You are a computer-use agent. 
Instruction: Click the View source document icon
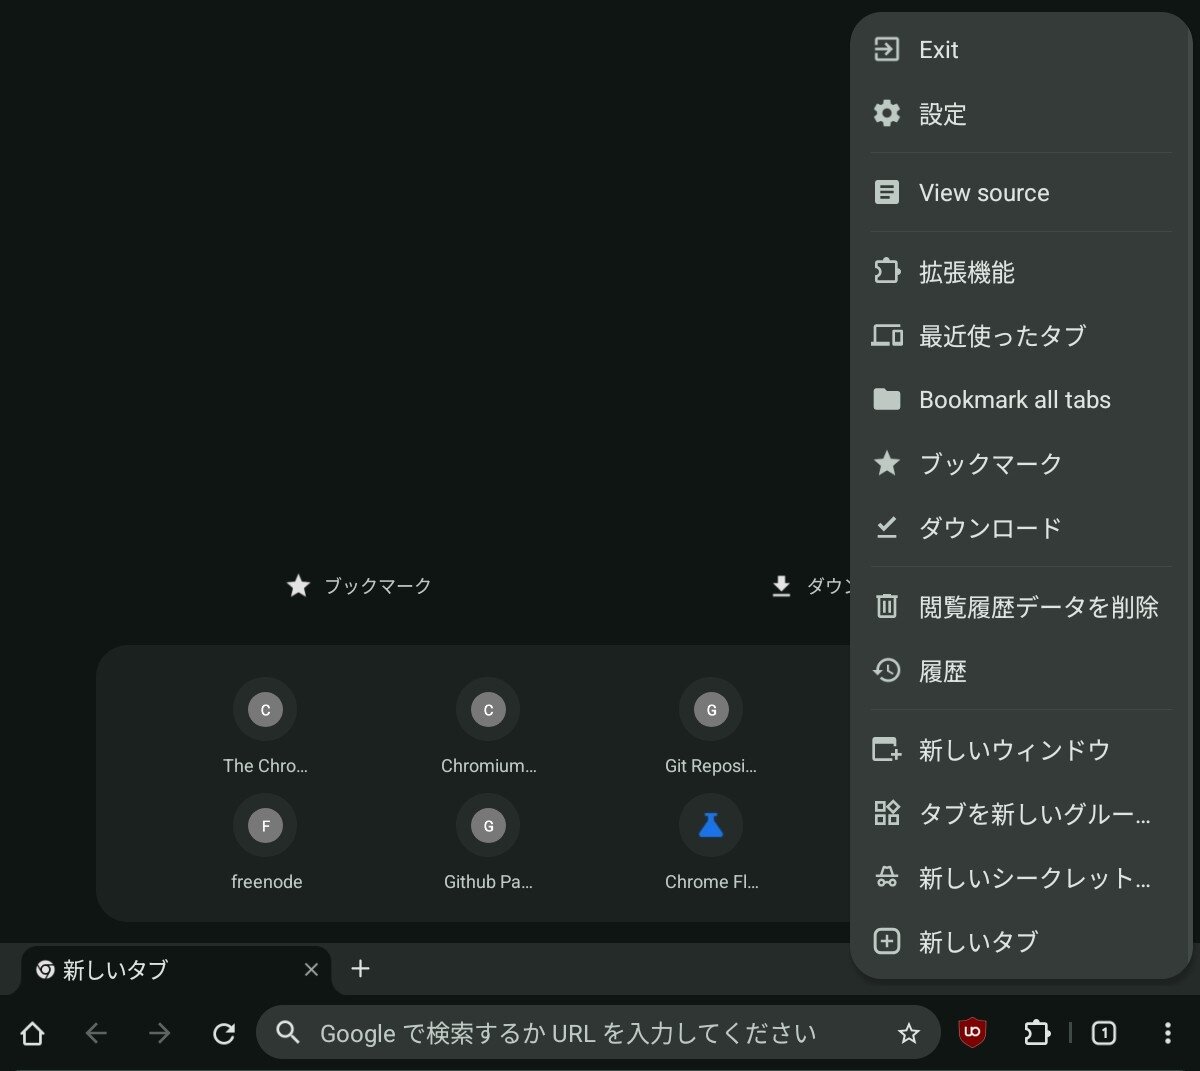[x=887, y=192]
